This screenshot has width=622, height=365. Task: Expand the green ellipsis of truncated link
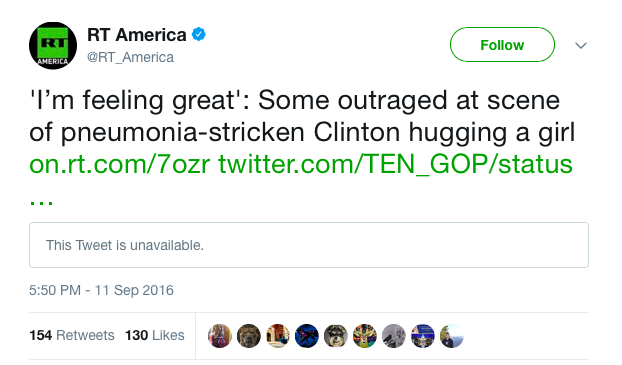point(41,202)
